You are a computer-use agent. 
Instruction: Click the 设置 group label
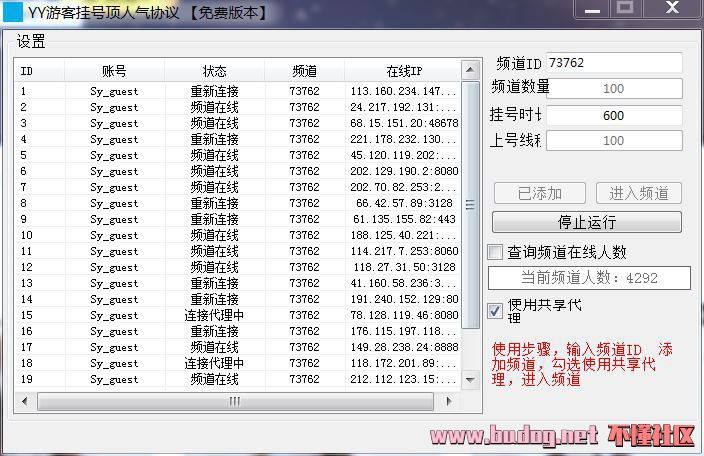point(31,42)
